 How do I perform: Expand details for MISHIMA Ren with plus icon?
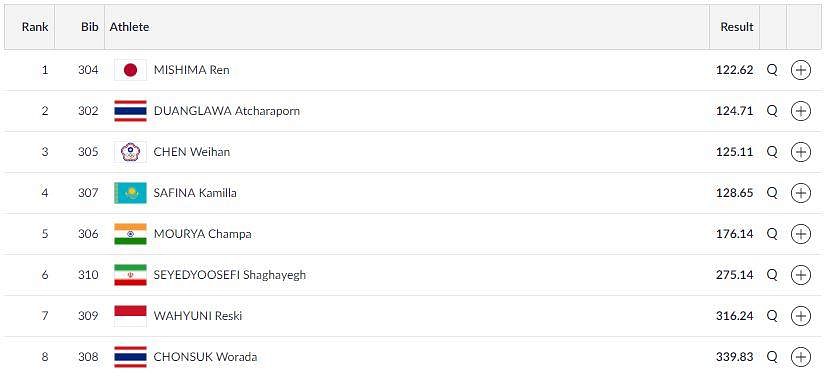point(801,70)
